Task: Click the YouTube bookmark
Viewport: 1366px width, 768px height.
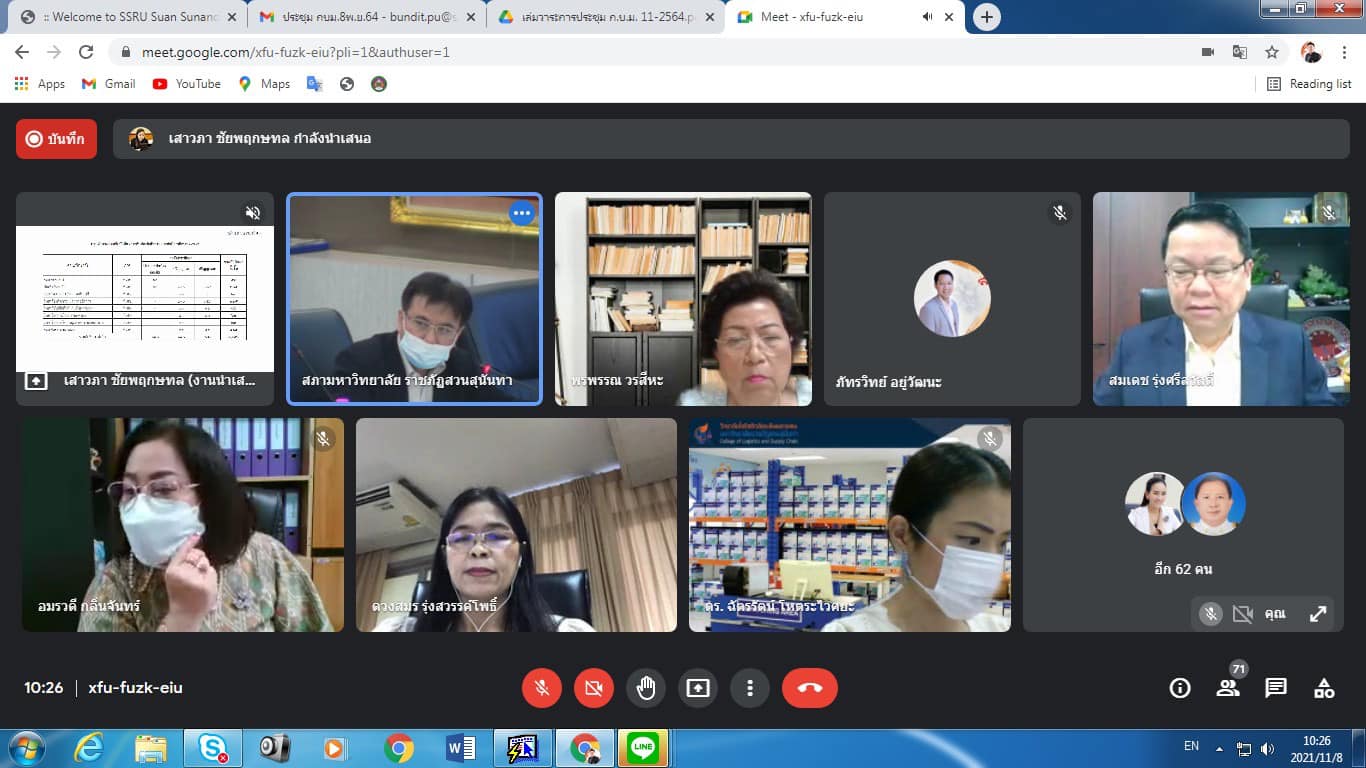Action: click(187, 84)
